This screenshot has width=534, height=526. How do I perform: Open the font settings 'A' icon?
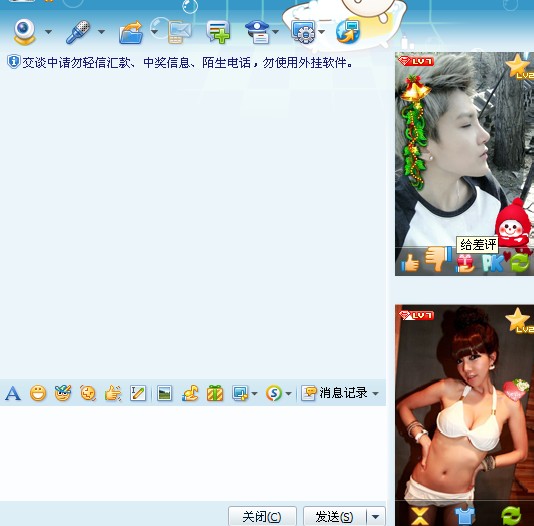(x=13, y=394)
